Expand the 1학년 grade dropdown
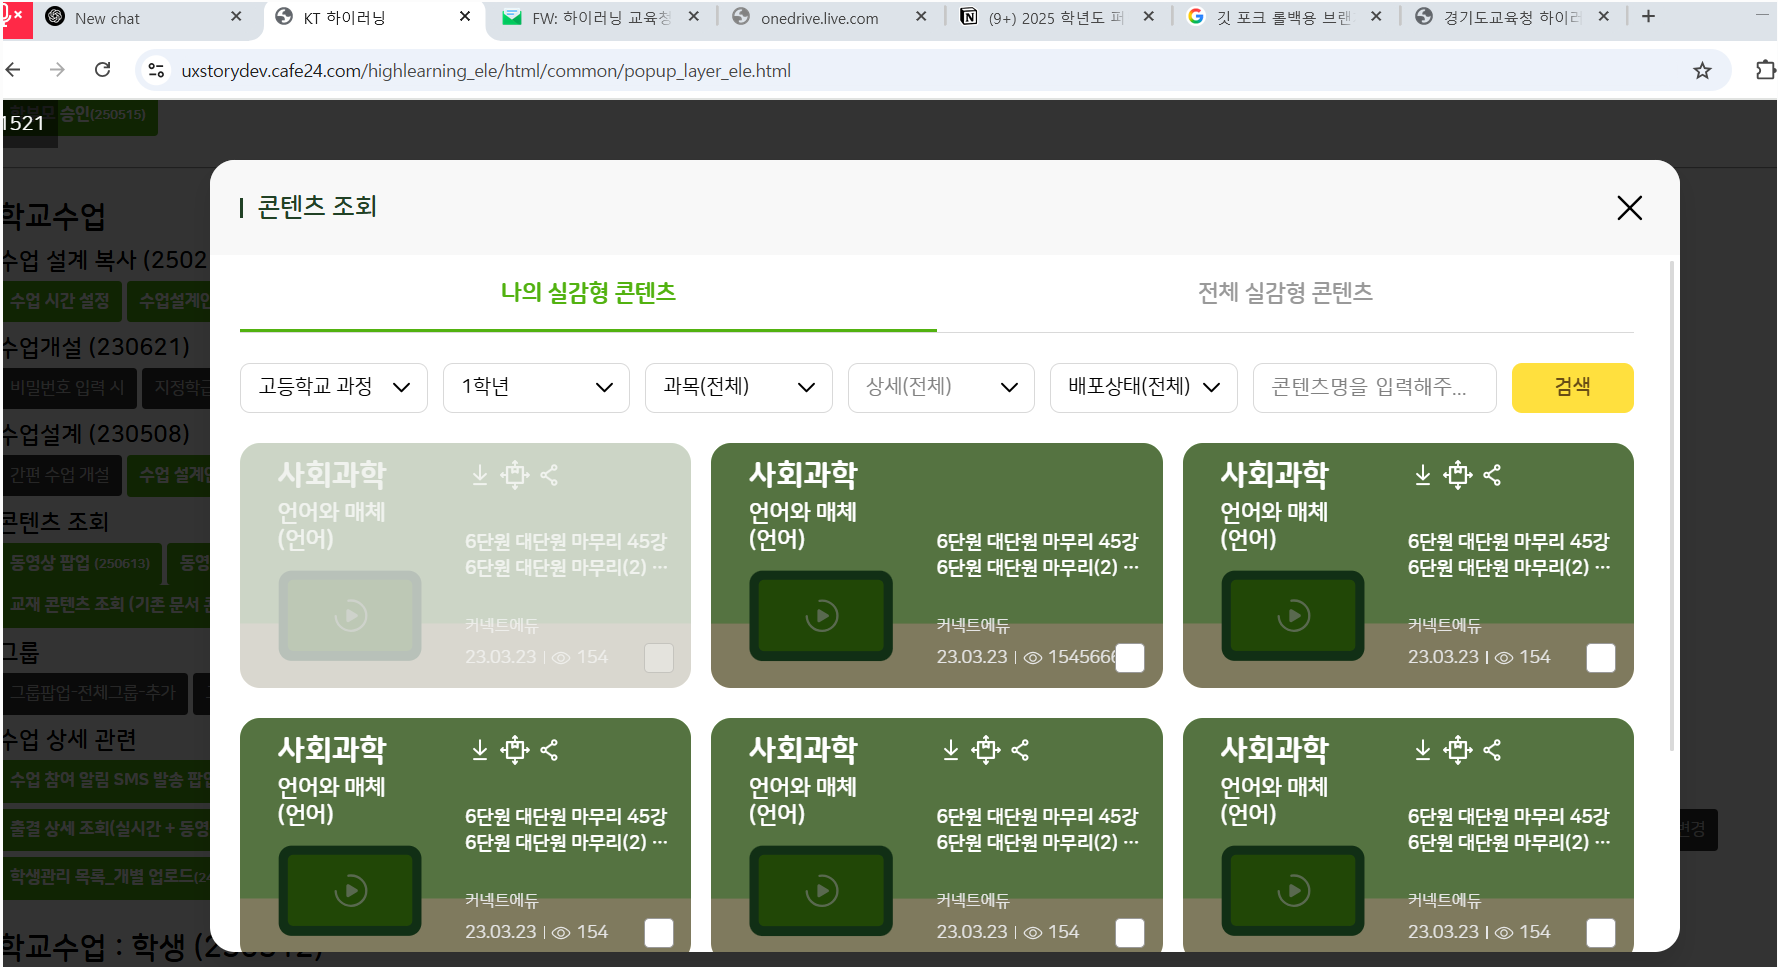Screen dimensions: 1778x967 [536, 387]
